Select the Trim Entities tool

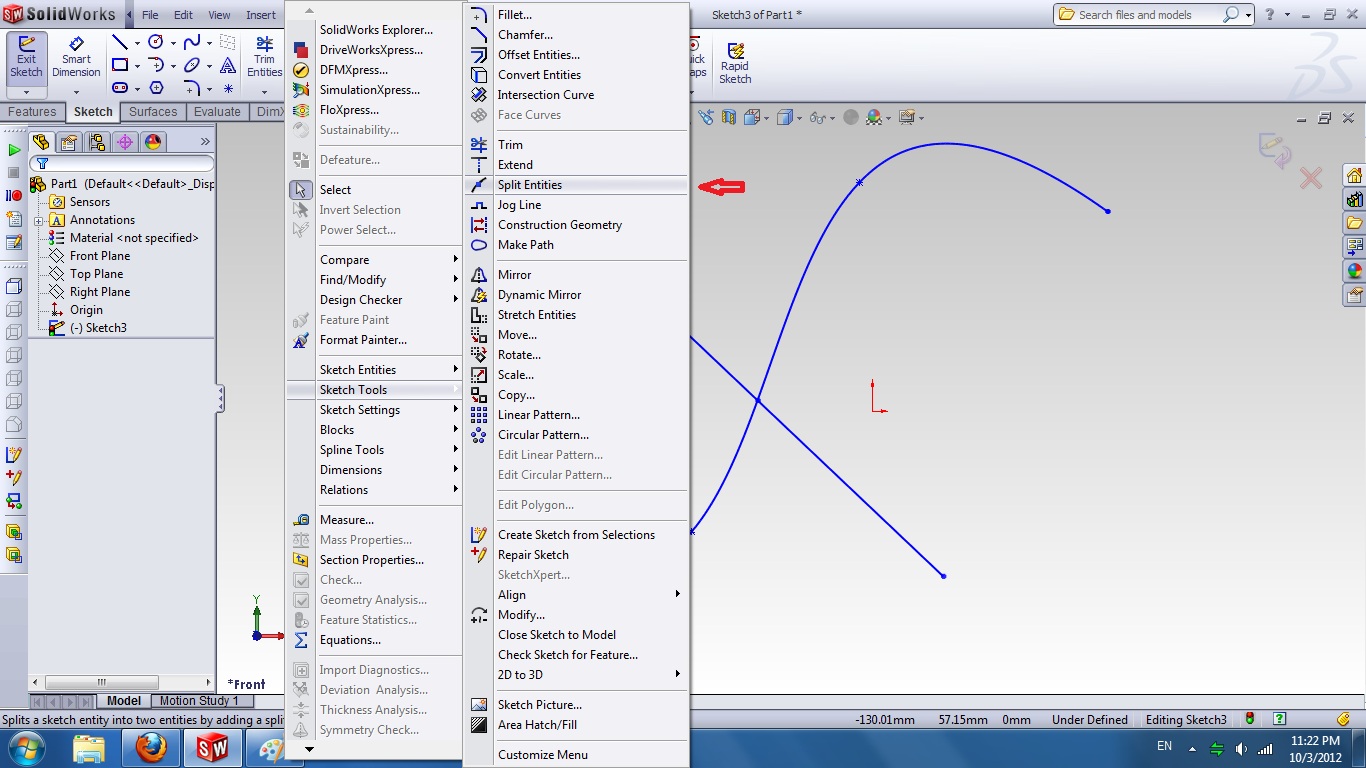tap(264, 58)
